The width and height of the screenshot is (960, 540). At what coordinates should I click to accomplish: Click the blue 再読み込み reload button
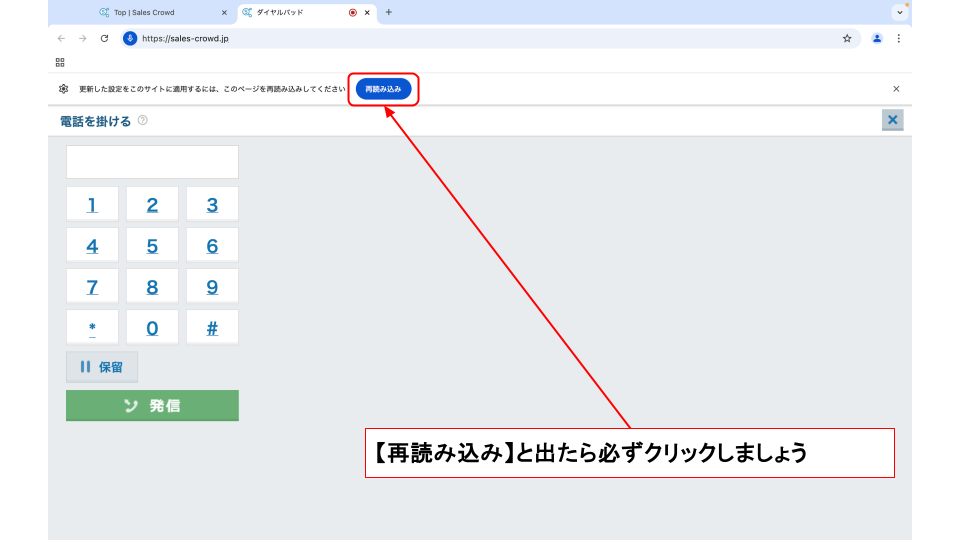(x=383, y=89)
